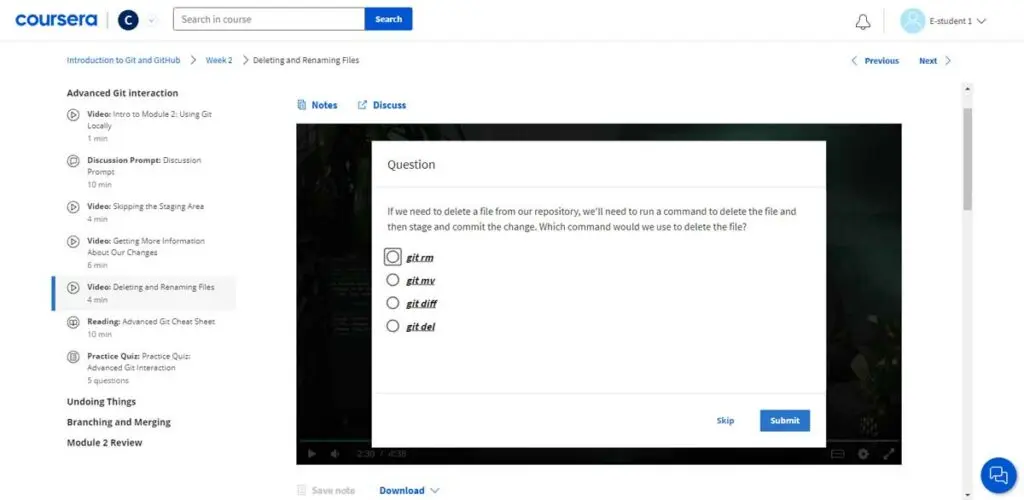
Task: Select the git mv radio option
Action: tap(392, 280)
